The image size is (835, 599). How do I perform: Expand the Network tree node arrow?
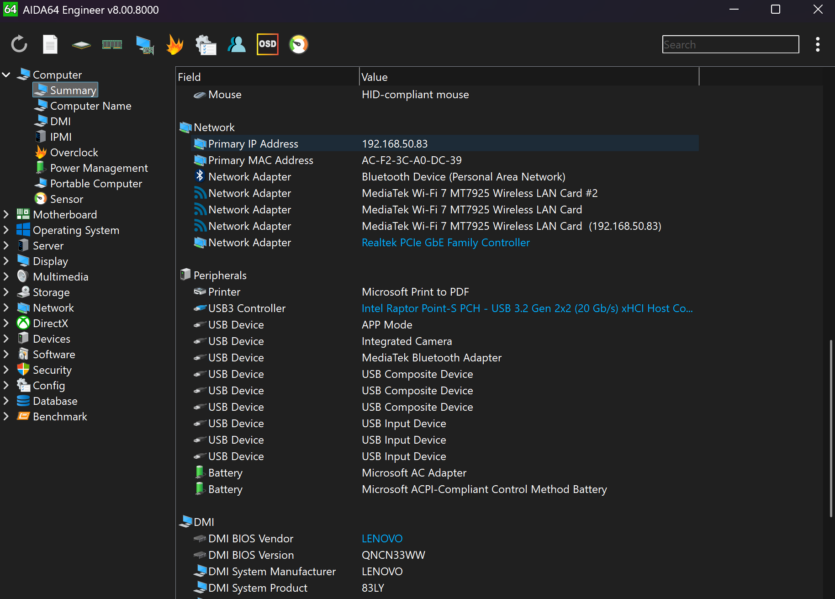[x=6, y=308]
